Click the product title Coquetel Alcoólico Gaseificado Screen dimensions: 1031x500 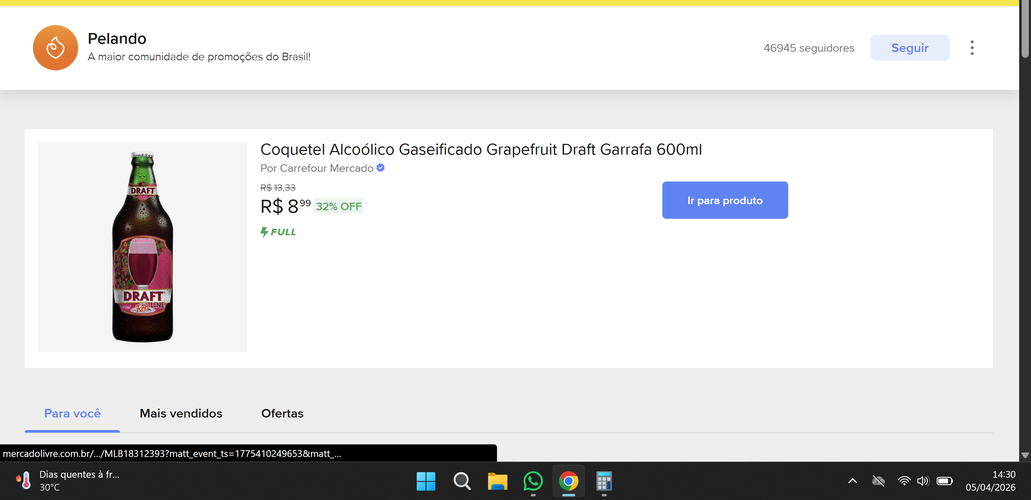coord(481,149)
